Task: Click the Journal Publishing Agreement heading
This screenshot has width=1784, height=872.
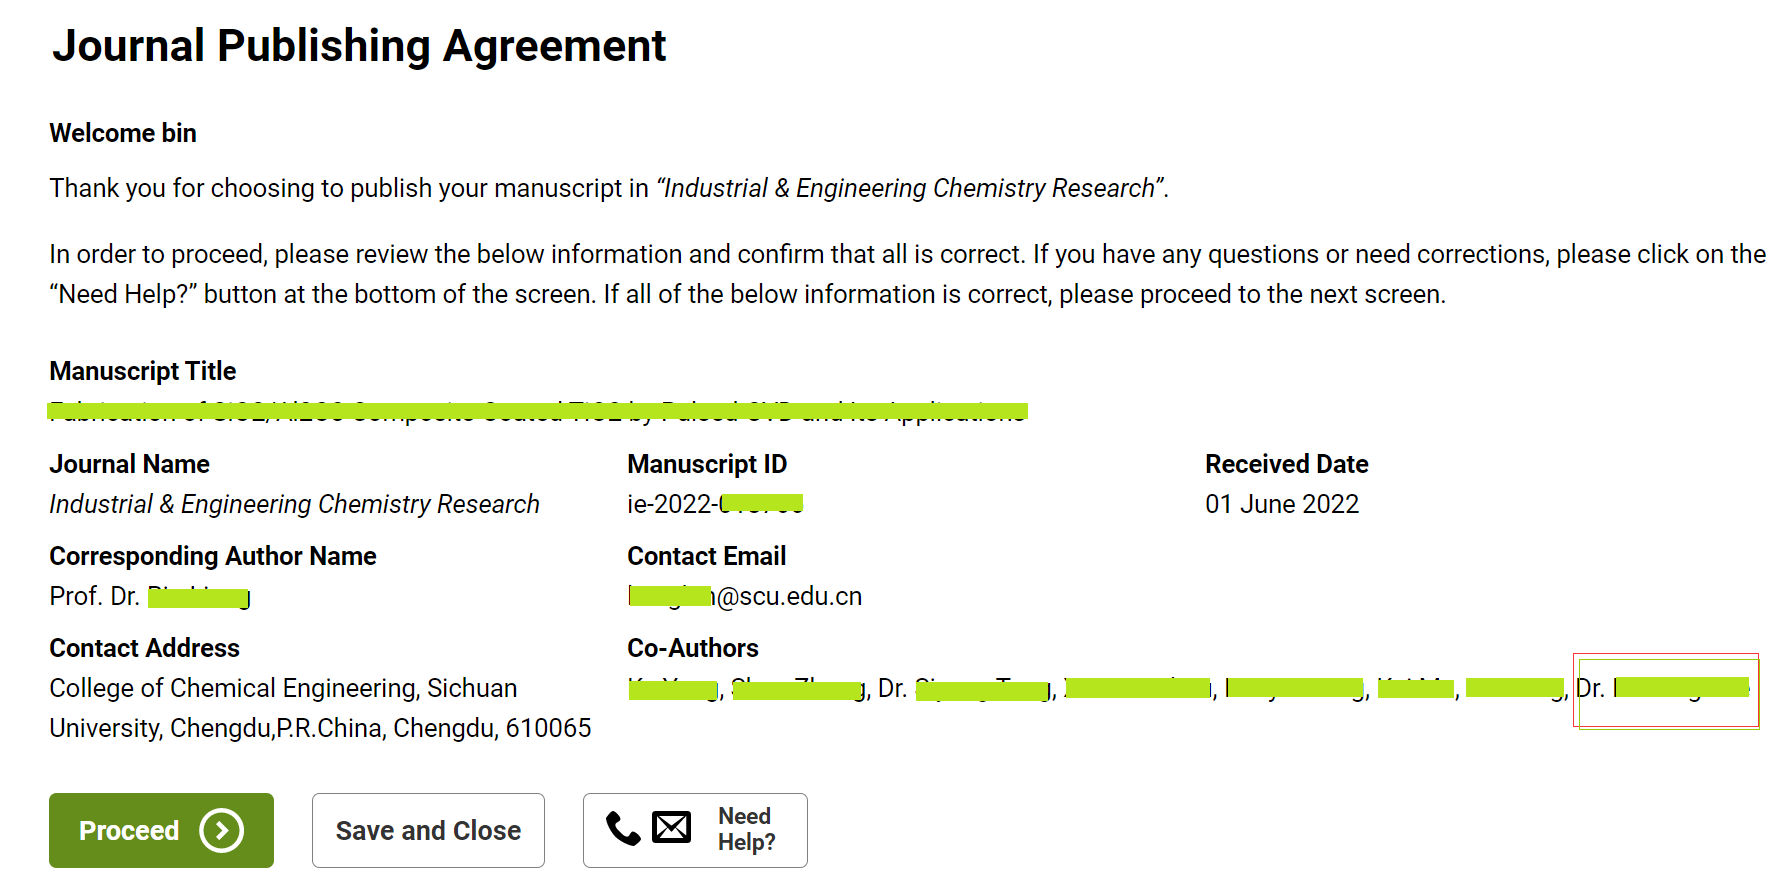Action: [x=359, y=46]
